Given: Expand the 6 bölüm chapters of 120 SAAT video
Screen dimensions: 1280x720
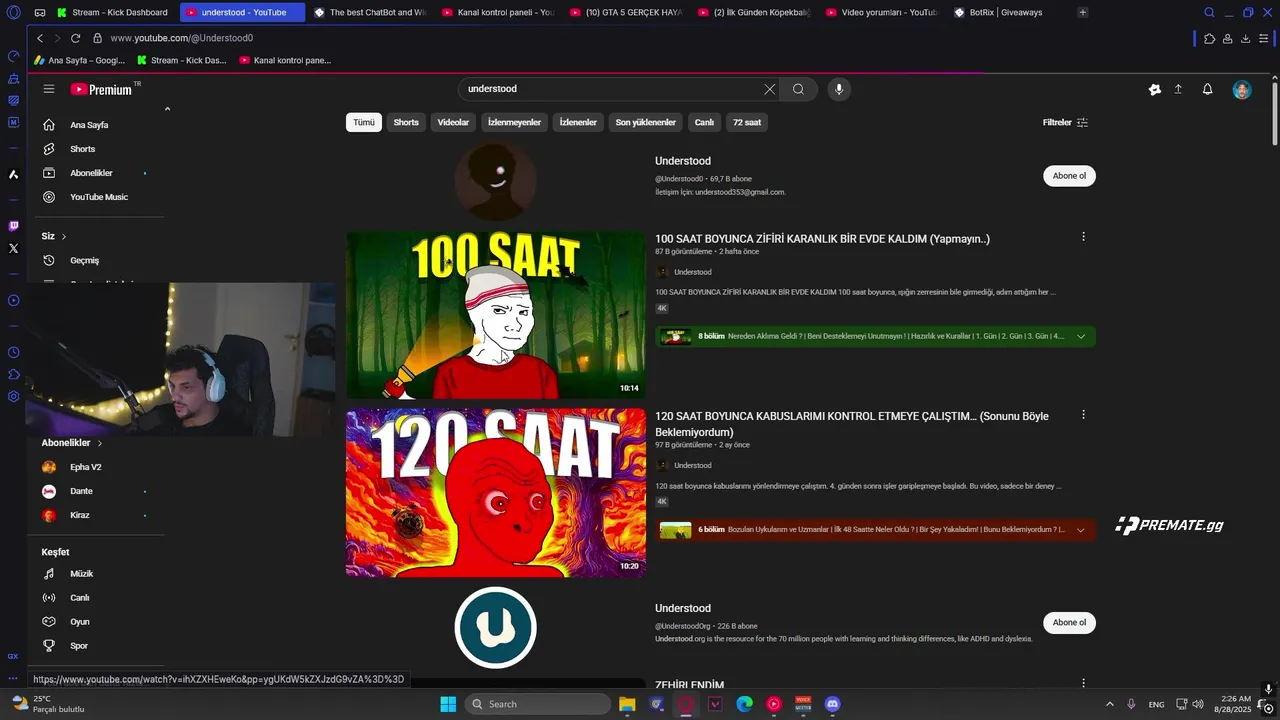Looking at the screenshot, I should pyautogui.click(x=1081, y=530).
